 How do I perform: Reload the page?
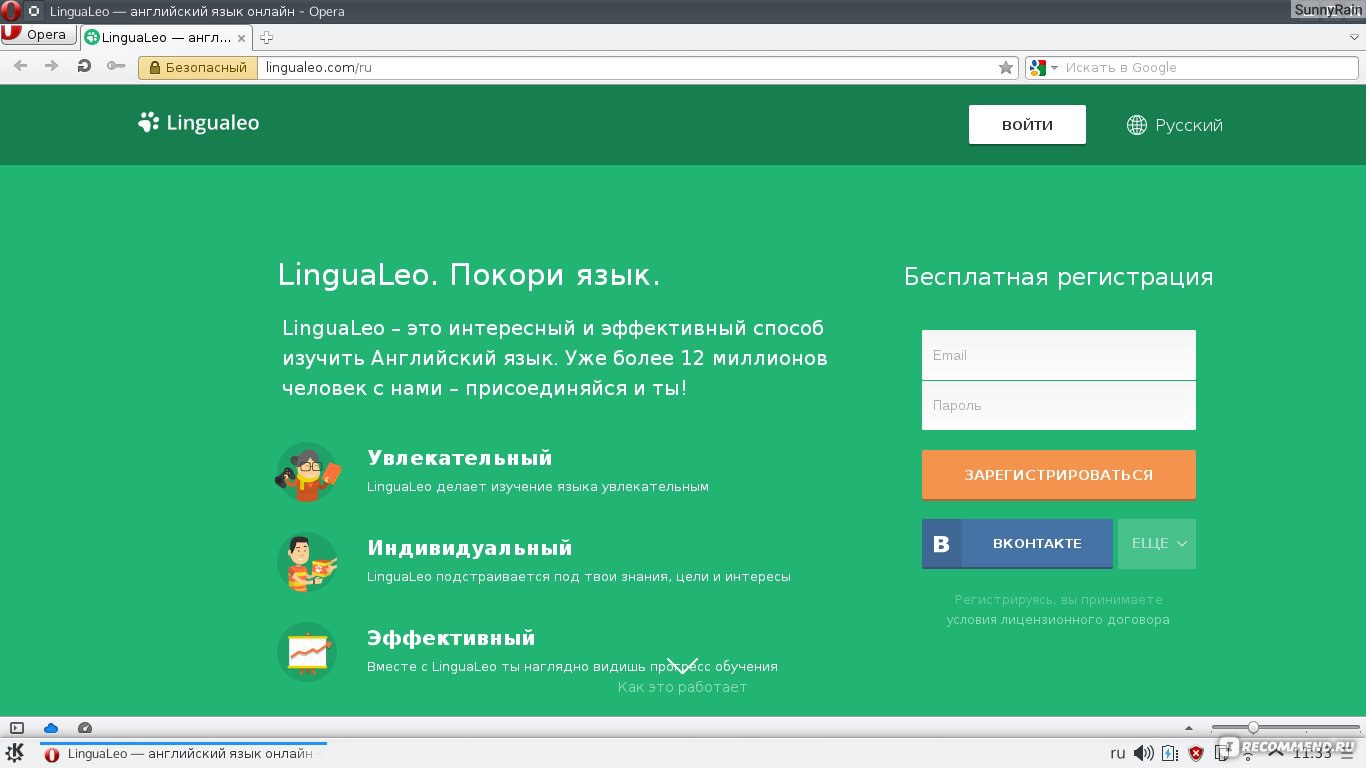(x=84, y=67)
